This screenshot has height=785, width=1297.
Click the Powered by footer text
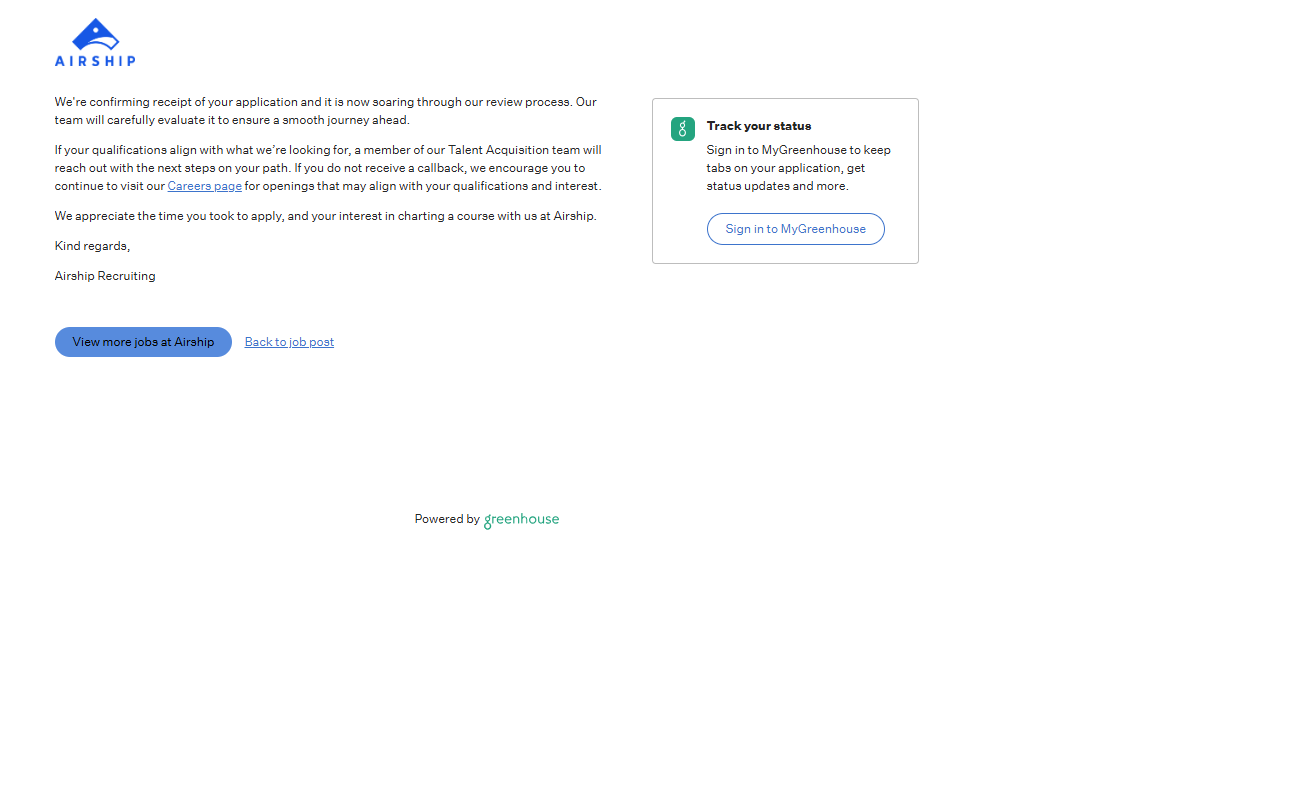tap(447, 519)
